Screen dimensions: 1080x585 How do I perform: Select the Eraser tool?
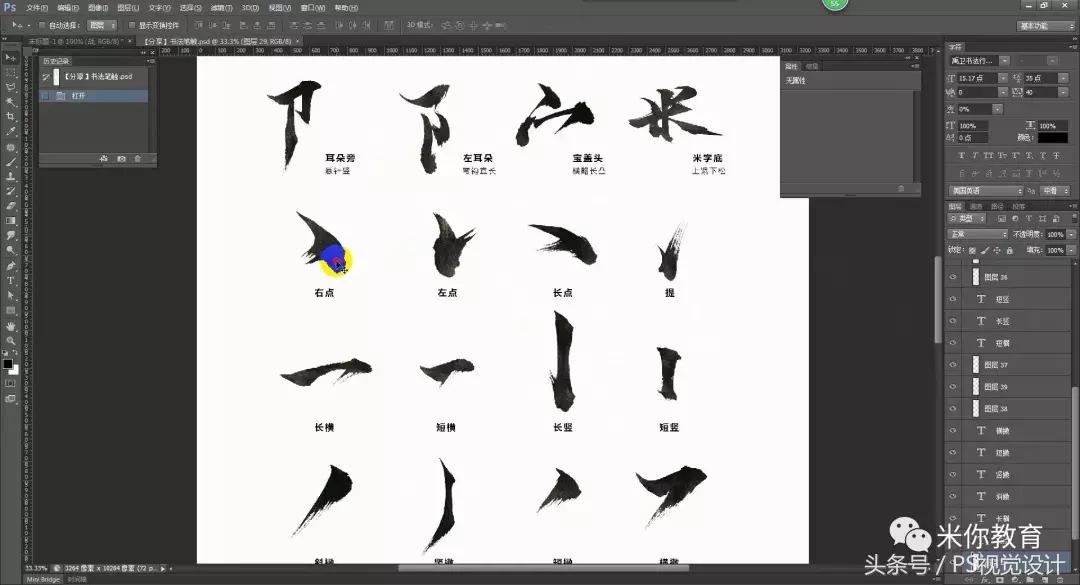10,205
